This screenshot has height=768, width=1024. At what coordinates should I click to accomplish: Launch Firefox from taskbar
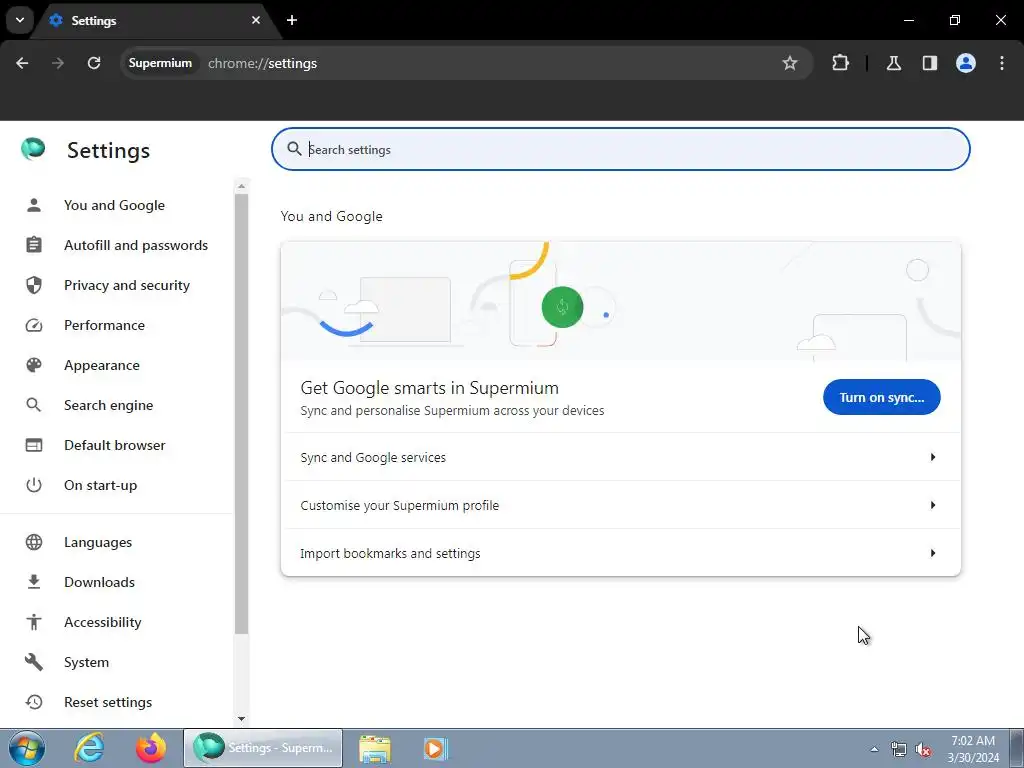151,748
